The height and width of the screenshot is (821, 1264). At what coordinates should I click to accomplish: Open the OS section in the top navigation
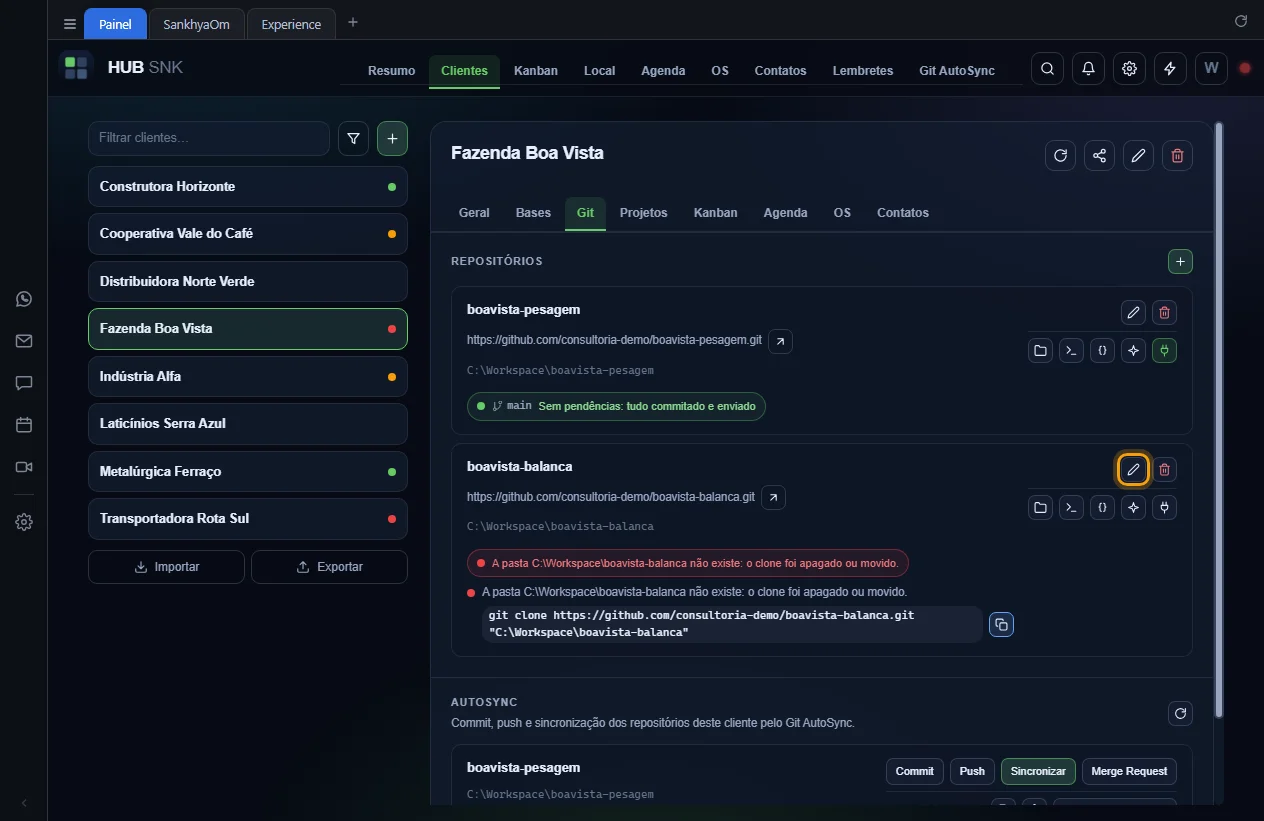pos(720,71)
